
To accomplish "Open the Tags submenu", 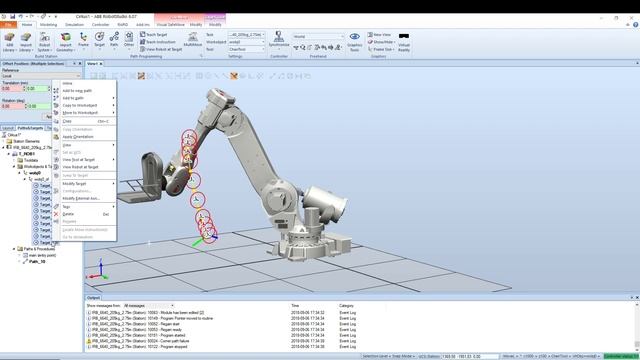I will tap(85, 207).
